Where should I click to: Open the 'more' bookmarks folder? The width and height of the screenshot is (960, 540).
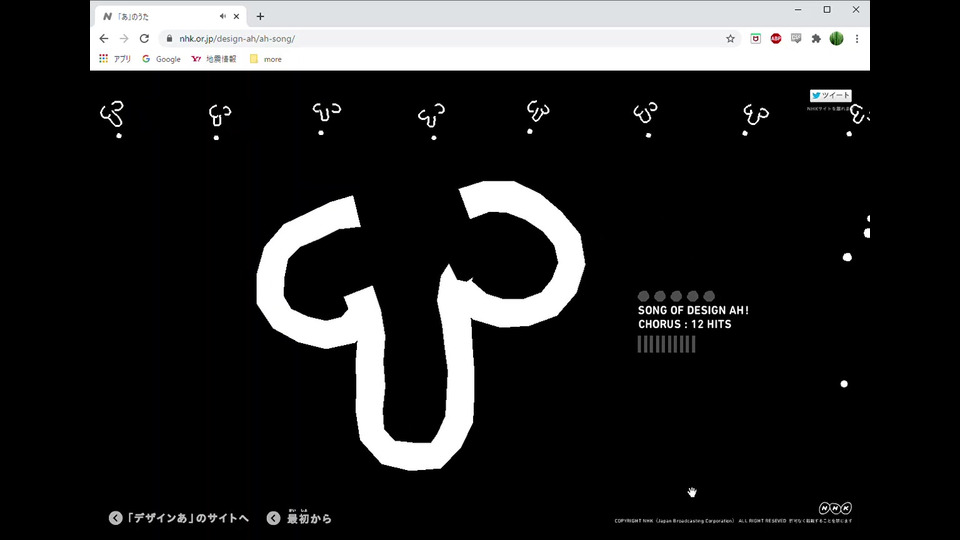click(x=266, y=59)
